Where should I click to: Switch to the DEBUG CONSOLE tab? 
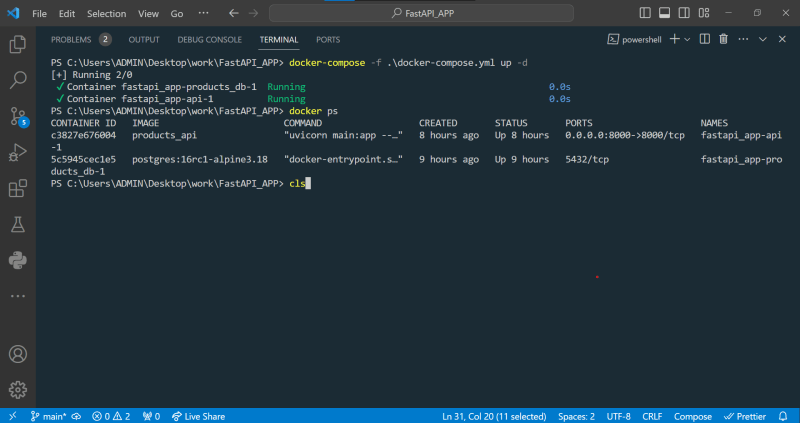tap(210, 39)
